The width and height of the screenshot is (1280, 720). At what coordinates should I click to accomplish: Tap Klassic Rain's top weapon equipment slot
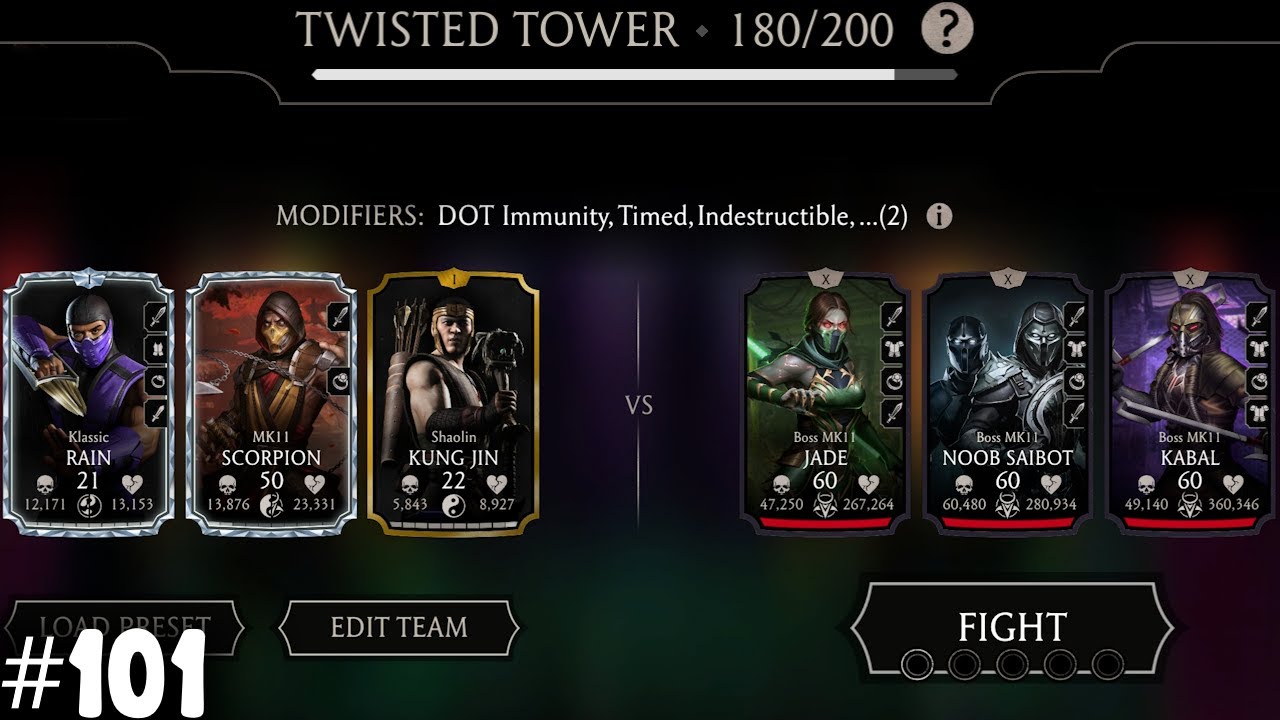[x=157, y=317]
